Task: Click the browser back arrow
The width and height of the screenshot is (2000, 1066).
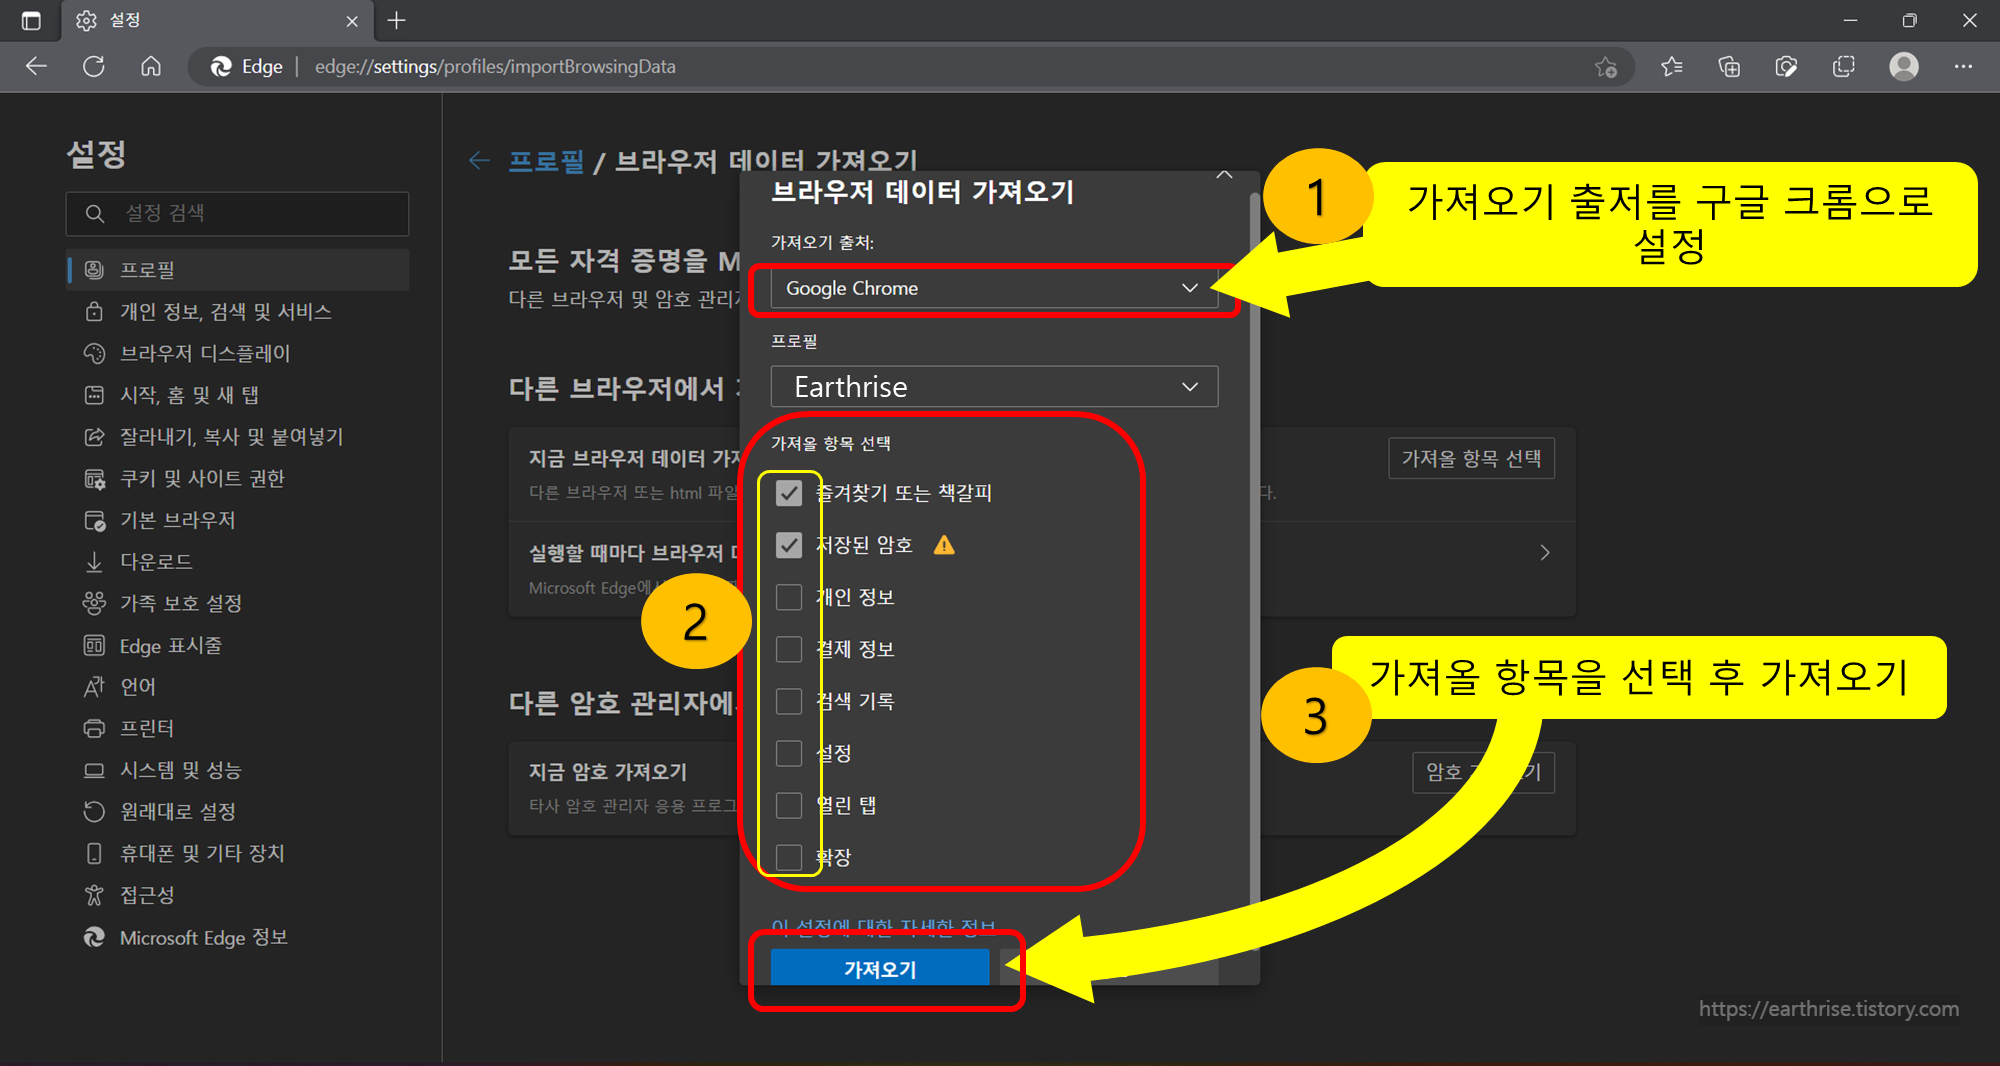Action: [x=37, y=66]
